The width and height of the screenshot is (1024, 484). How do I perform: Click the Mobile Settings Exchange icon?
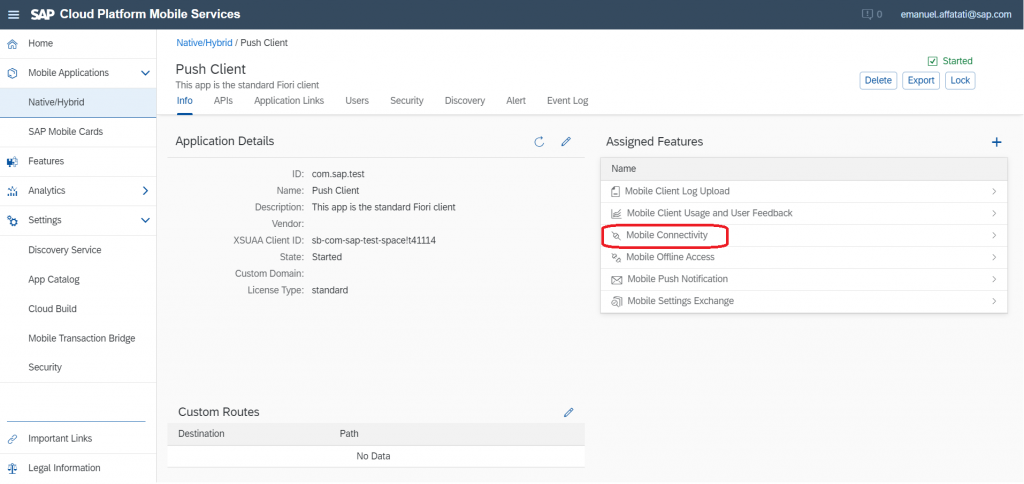click(616, 302)
